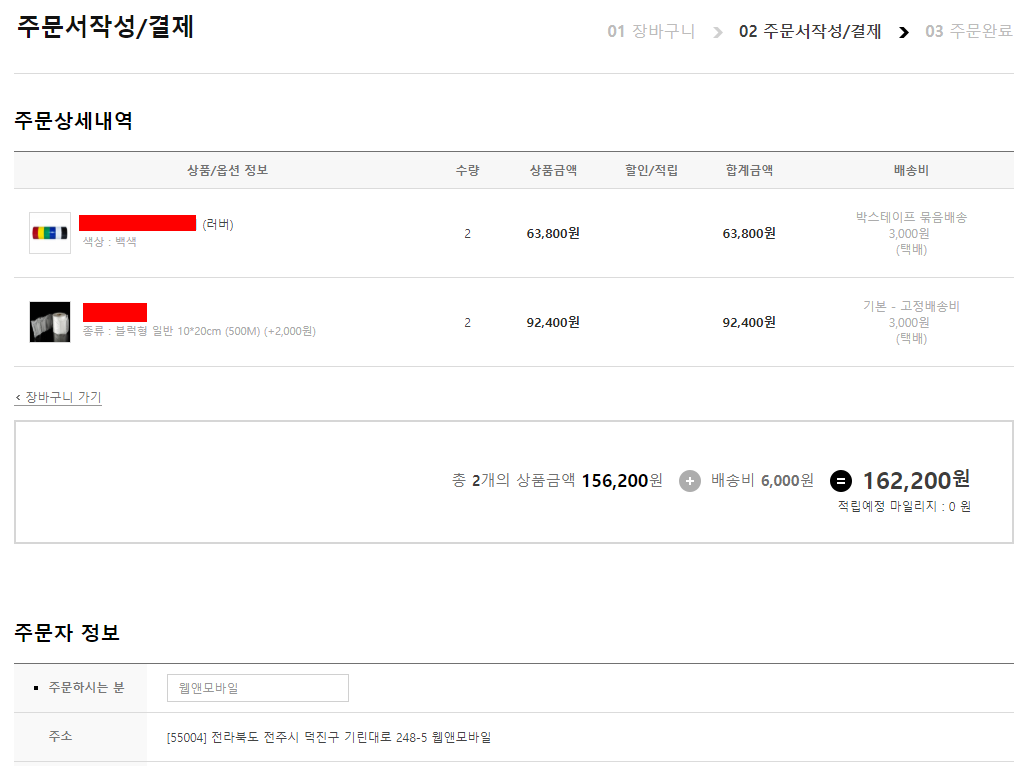Select the 02 주문서작성/결제 step
The image size is (1016, 766).
[810, 31]
